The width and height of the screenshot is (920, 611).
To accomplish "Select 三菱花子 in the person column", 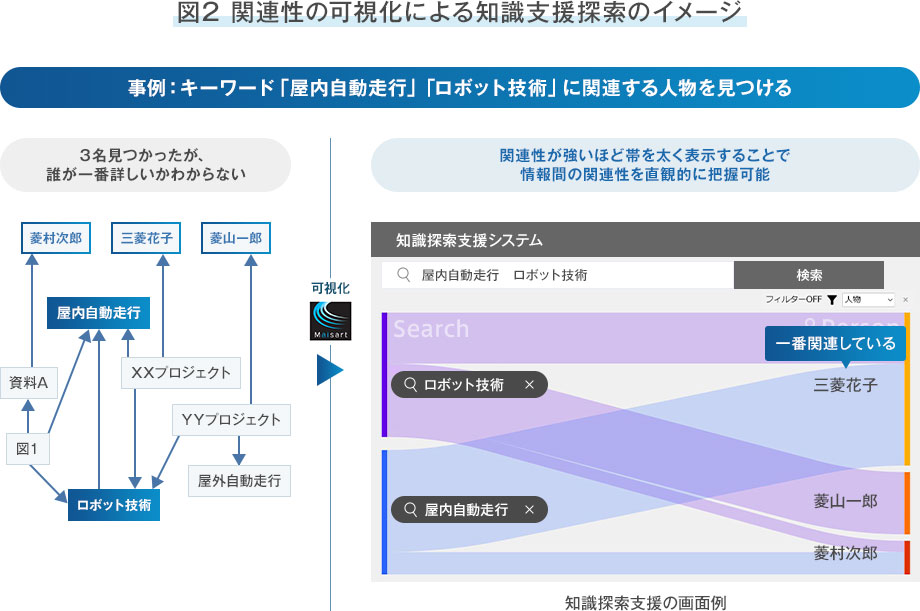I will pos(845,385).
